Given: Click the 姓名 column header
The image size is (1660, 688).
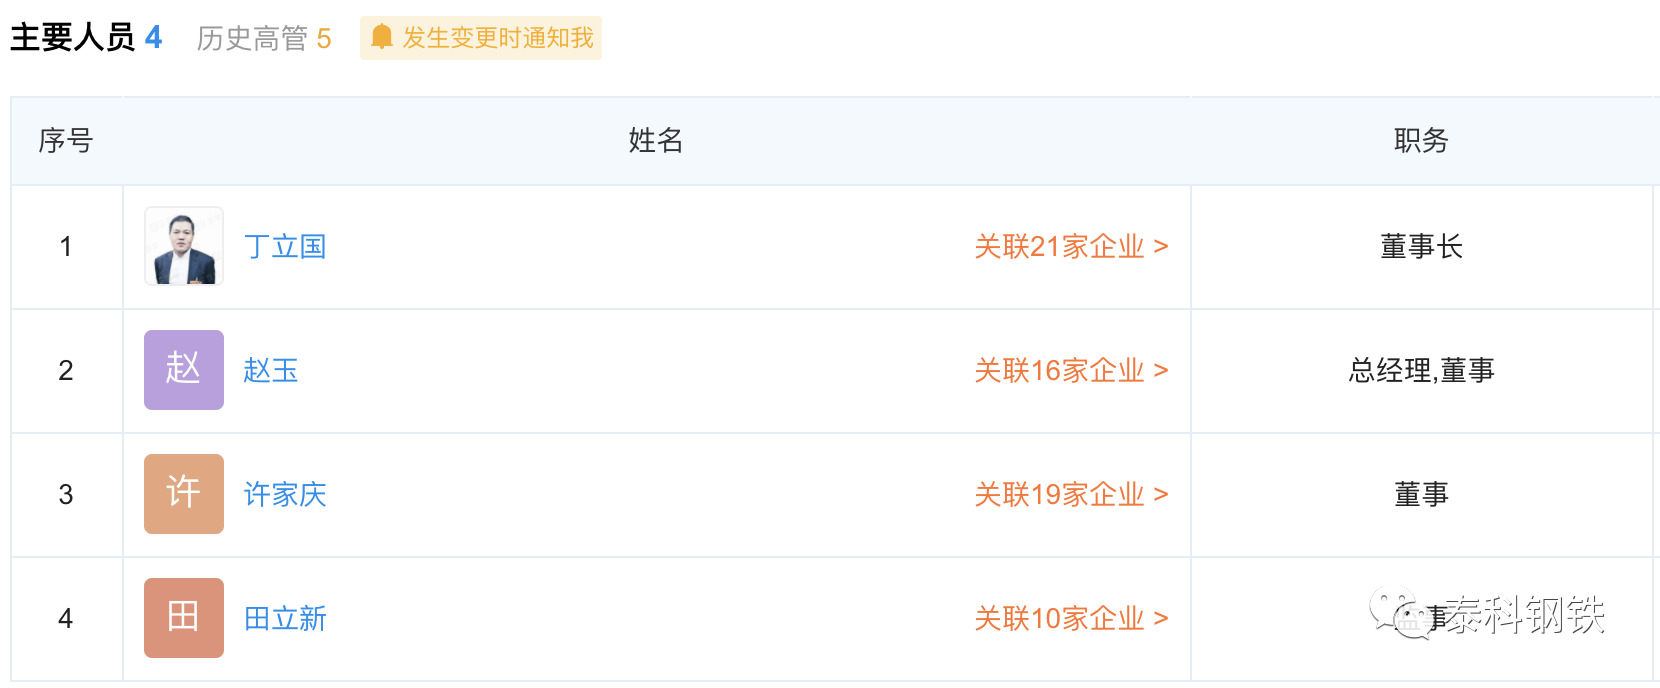Looking at the screenshot, I should coord(656,141).
